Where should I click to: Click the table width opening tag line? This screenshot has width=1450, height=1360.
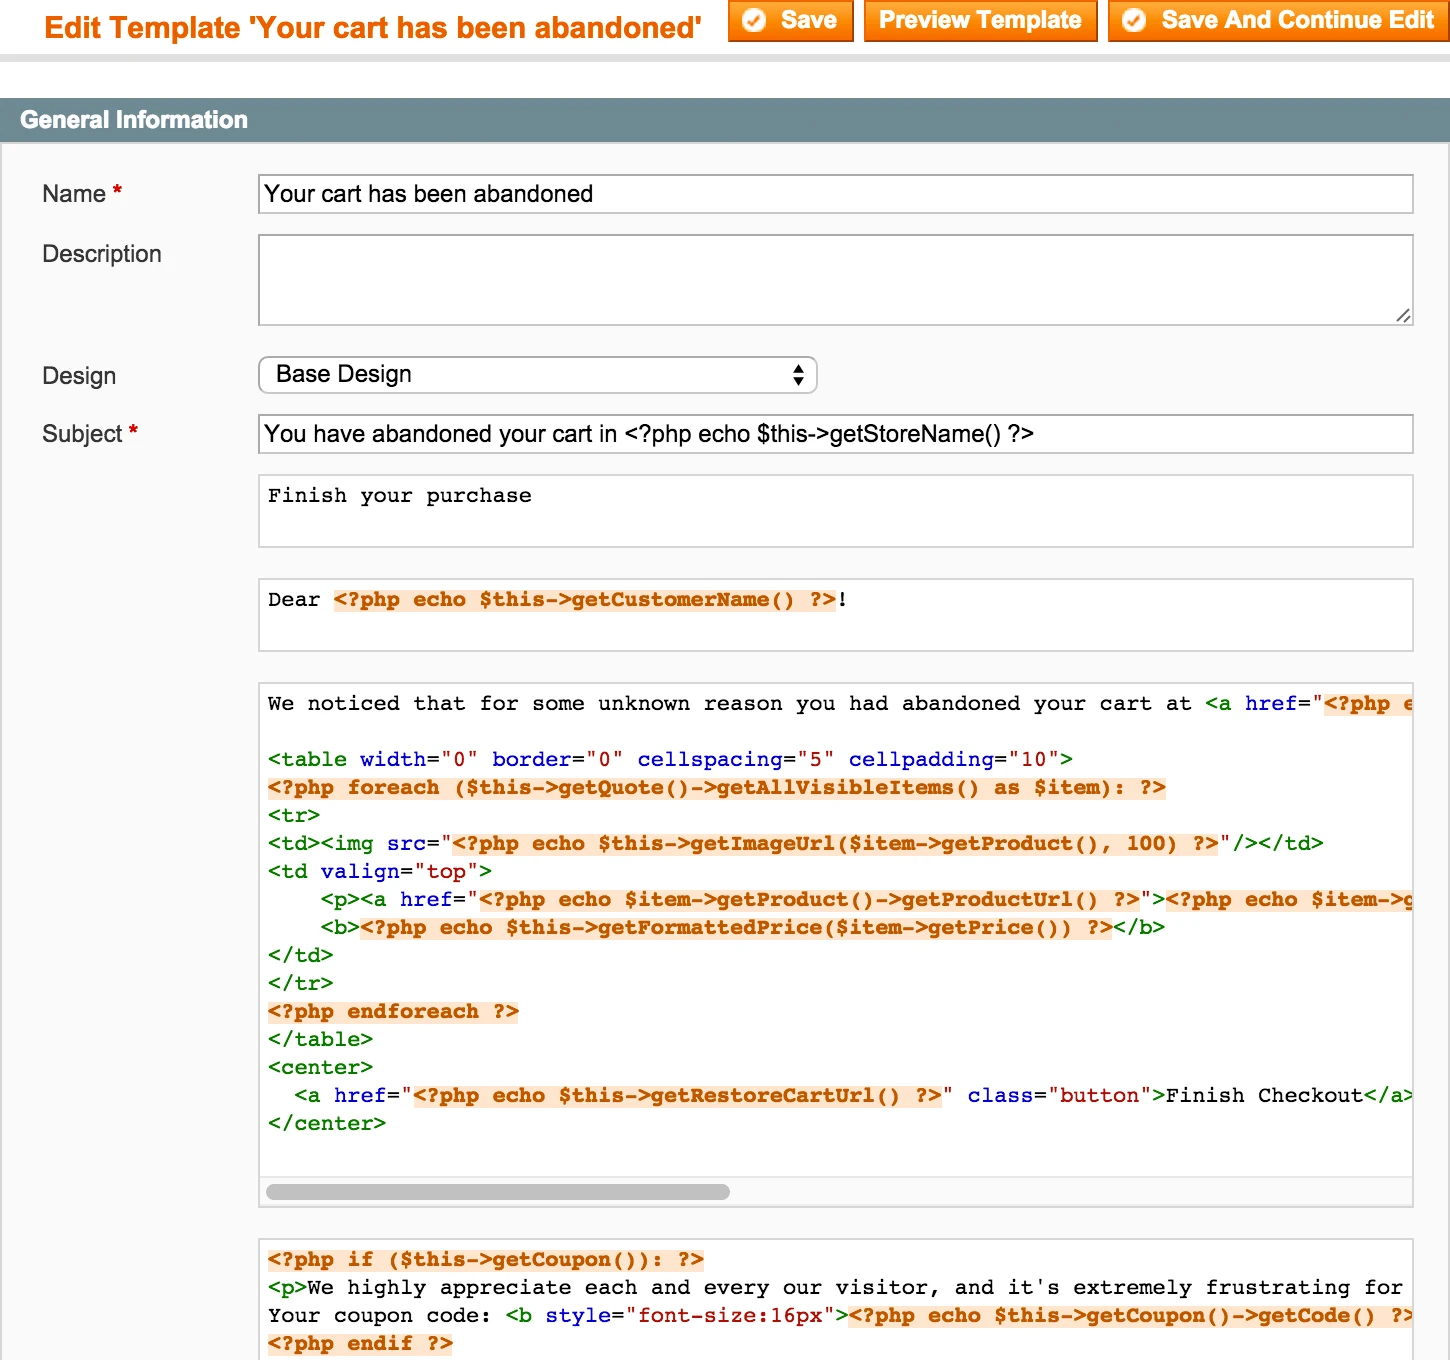coord(670,760)
